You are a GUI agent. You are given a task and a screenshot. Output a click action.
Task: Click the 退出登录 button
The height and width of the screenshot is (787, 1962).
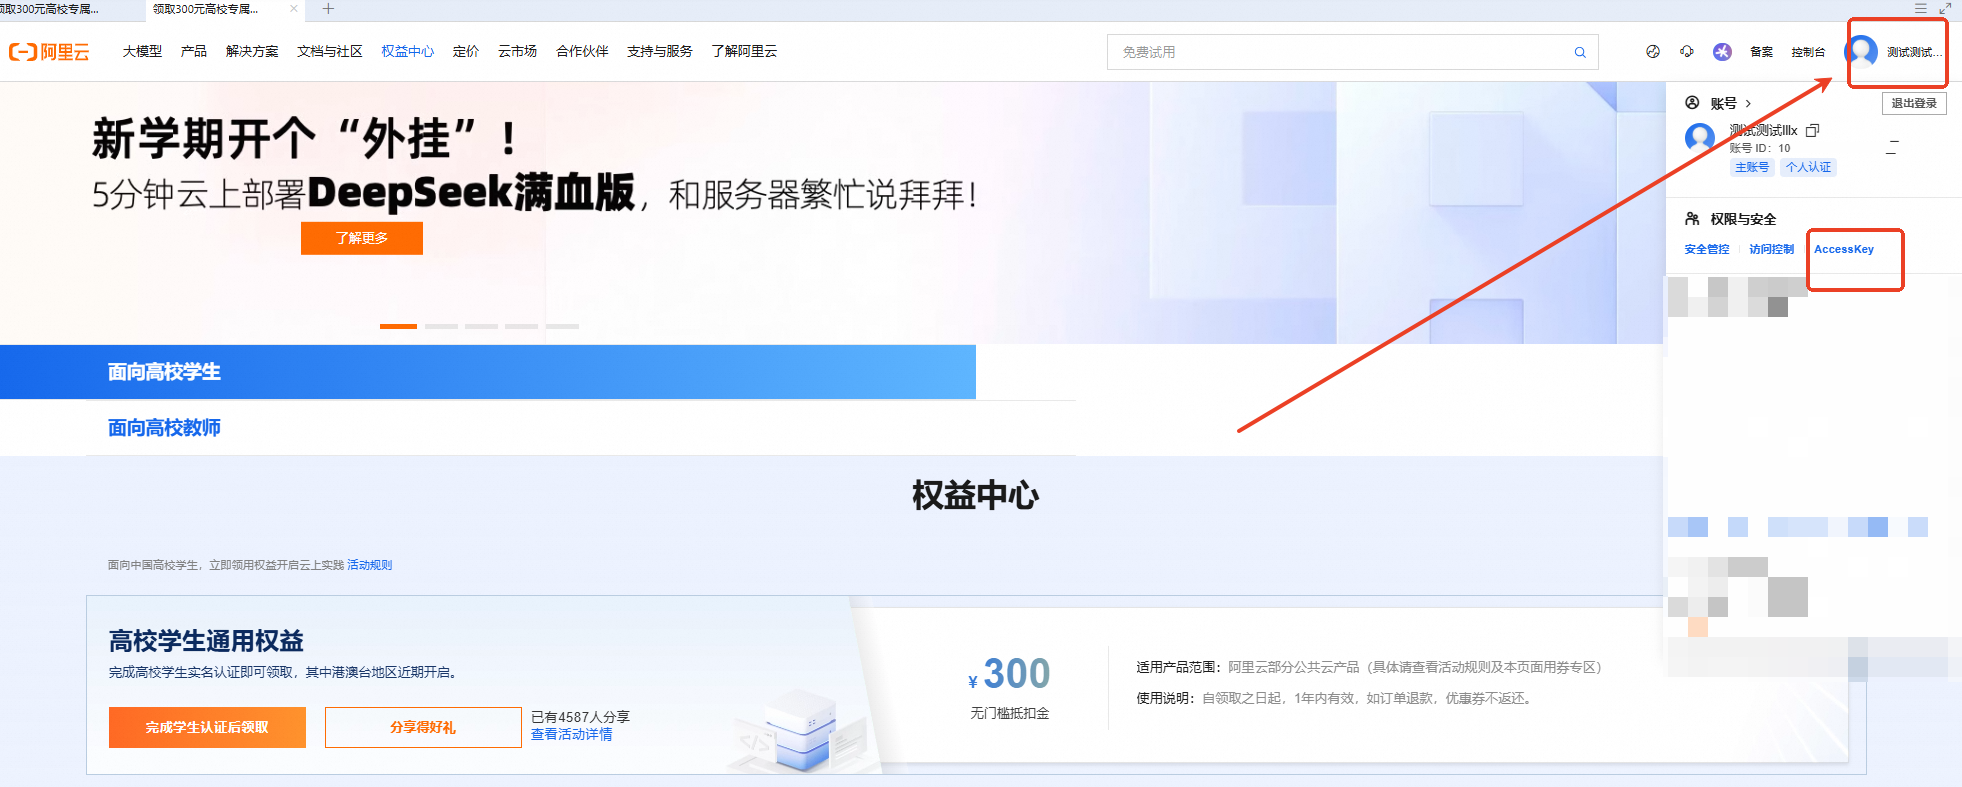point(1914,103)
